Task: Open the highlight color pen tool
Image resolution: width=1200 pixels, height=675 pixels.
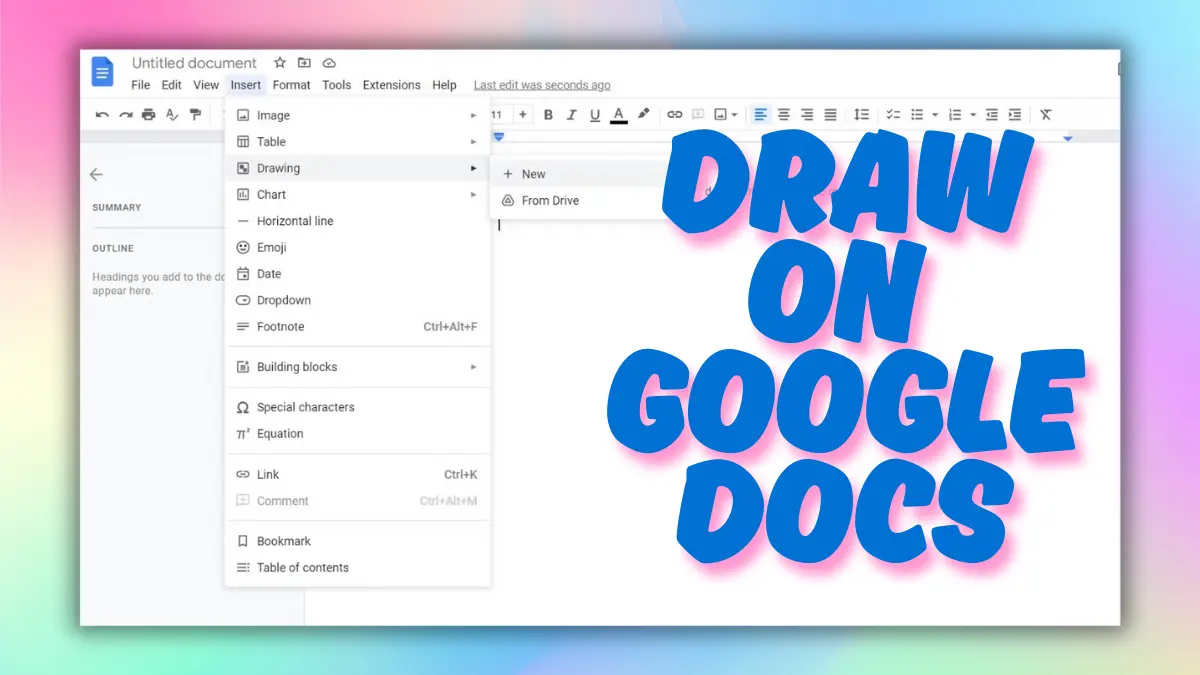Action: (644, 115)
